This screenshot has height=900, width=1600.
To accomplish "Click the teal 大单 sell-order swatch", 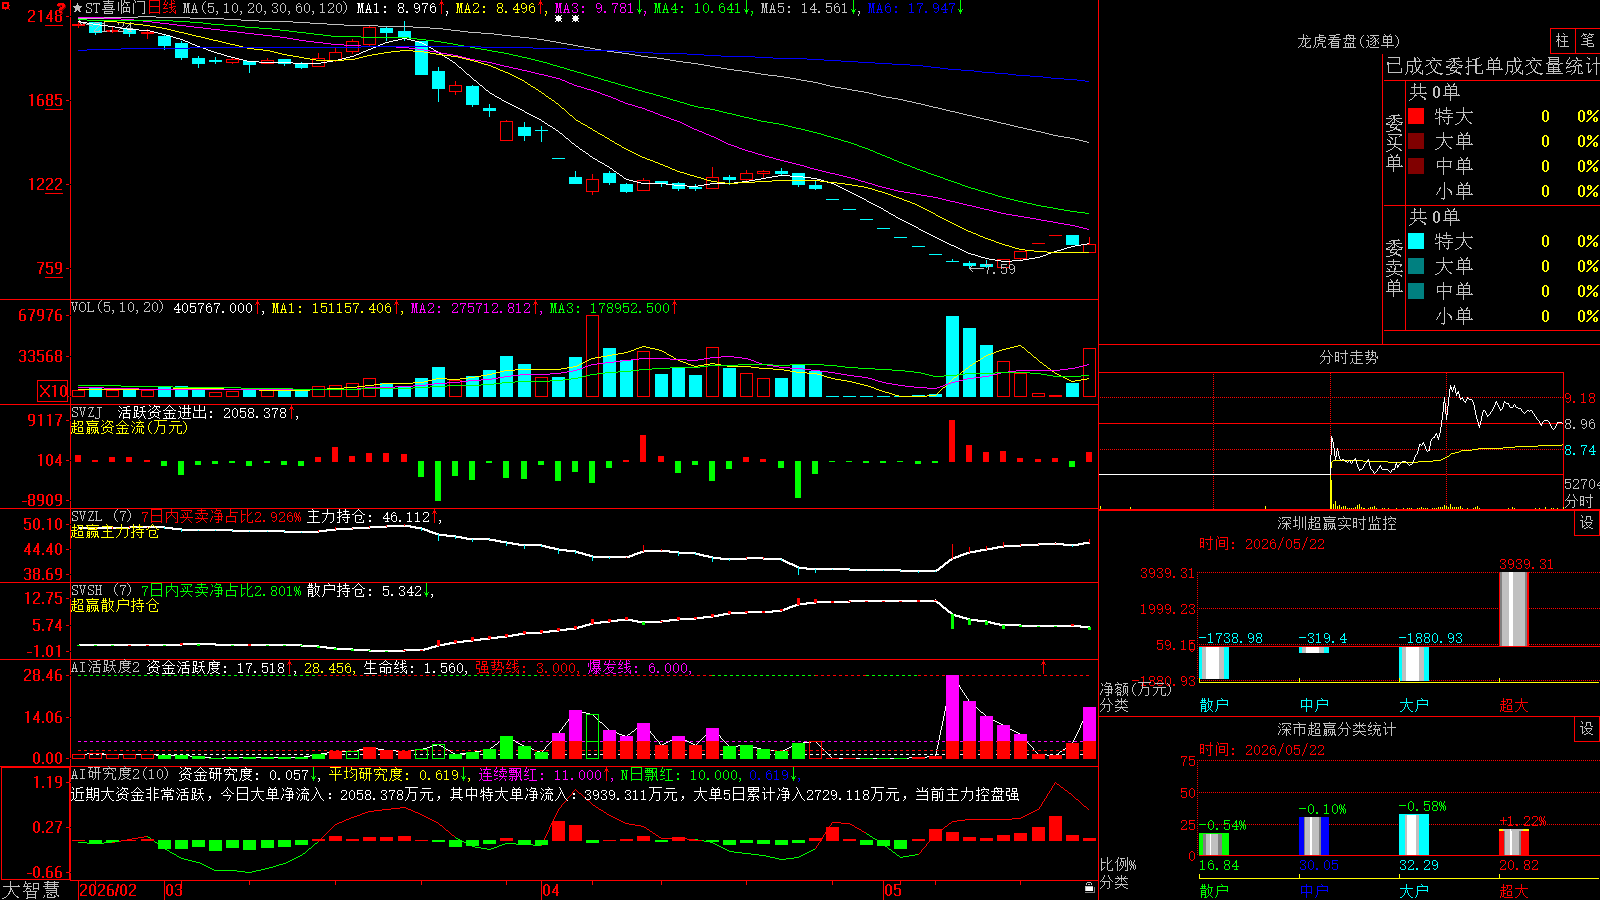I will (1416, 266).
